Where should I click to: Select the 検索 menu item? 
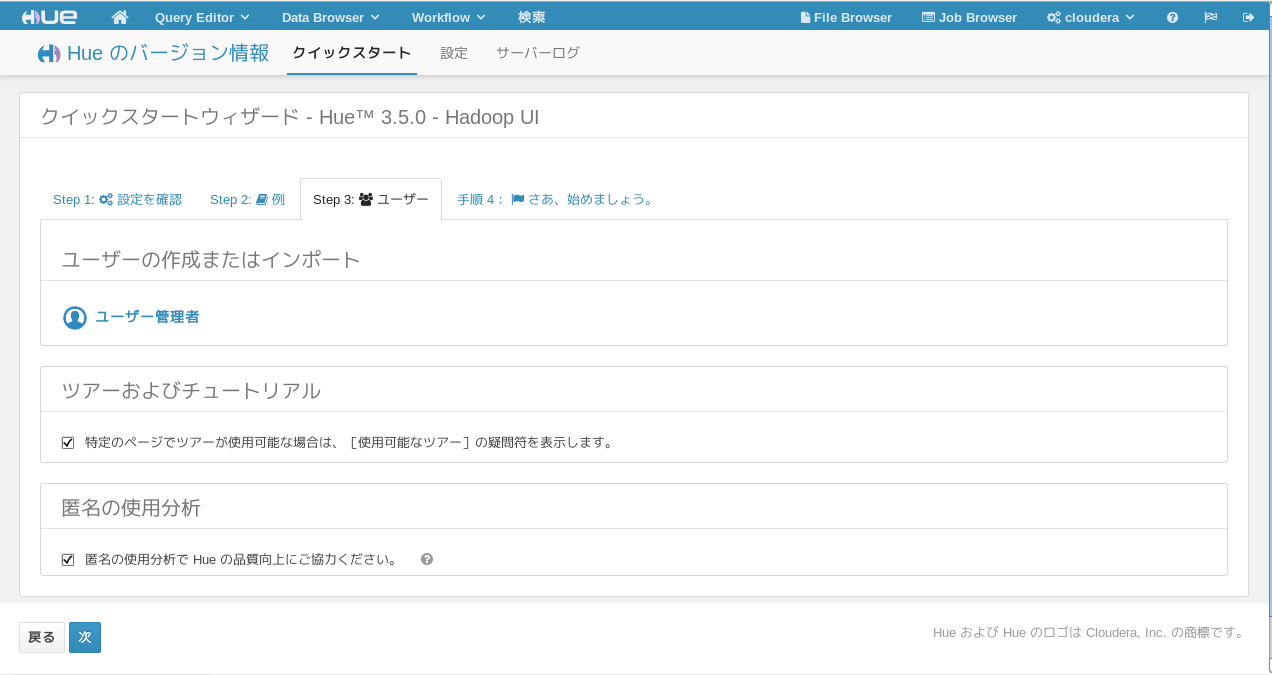[x=532, y=17]
